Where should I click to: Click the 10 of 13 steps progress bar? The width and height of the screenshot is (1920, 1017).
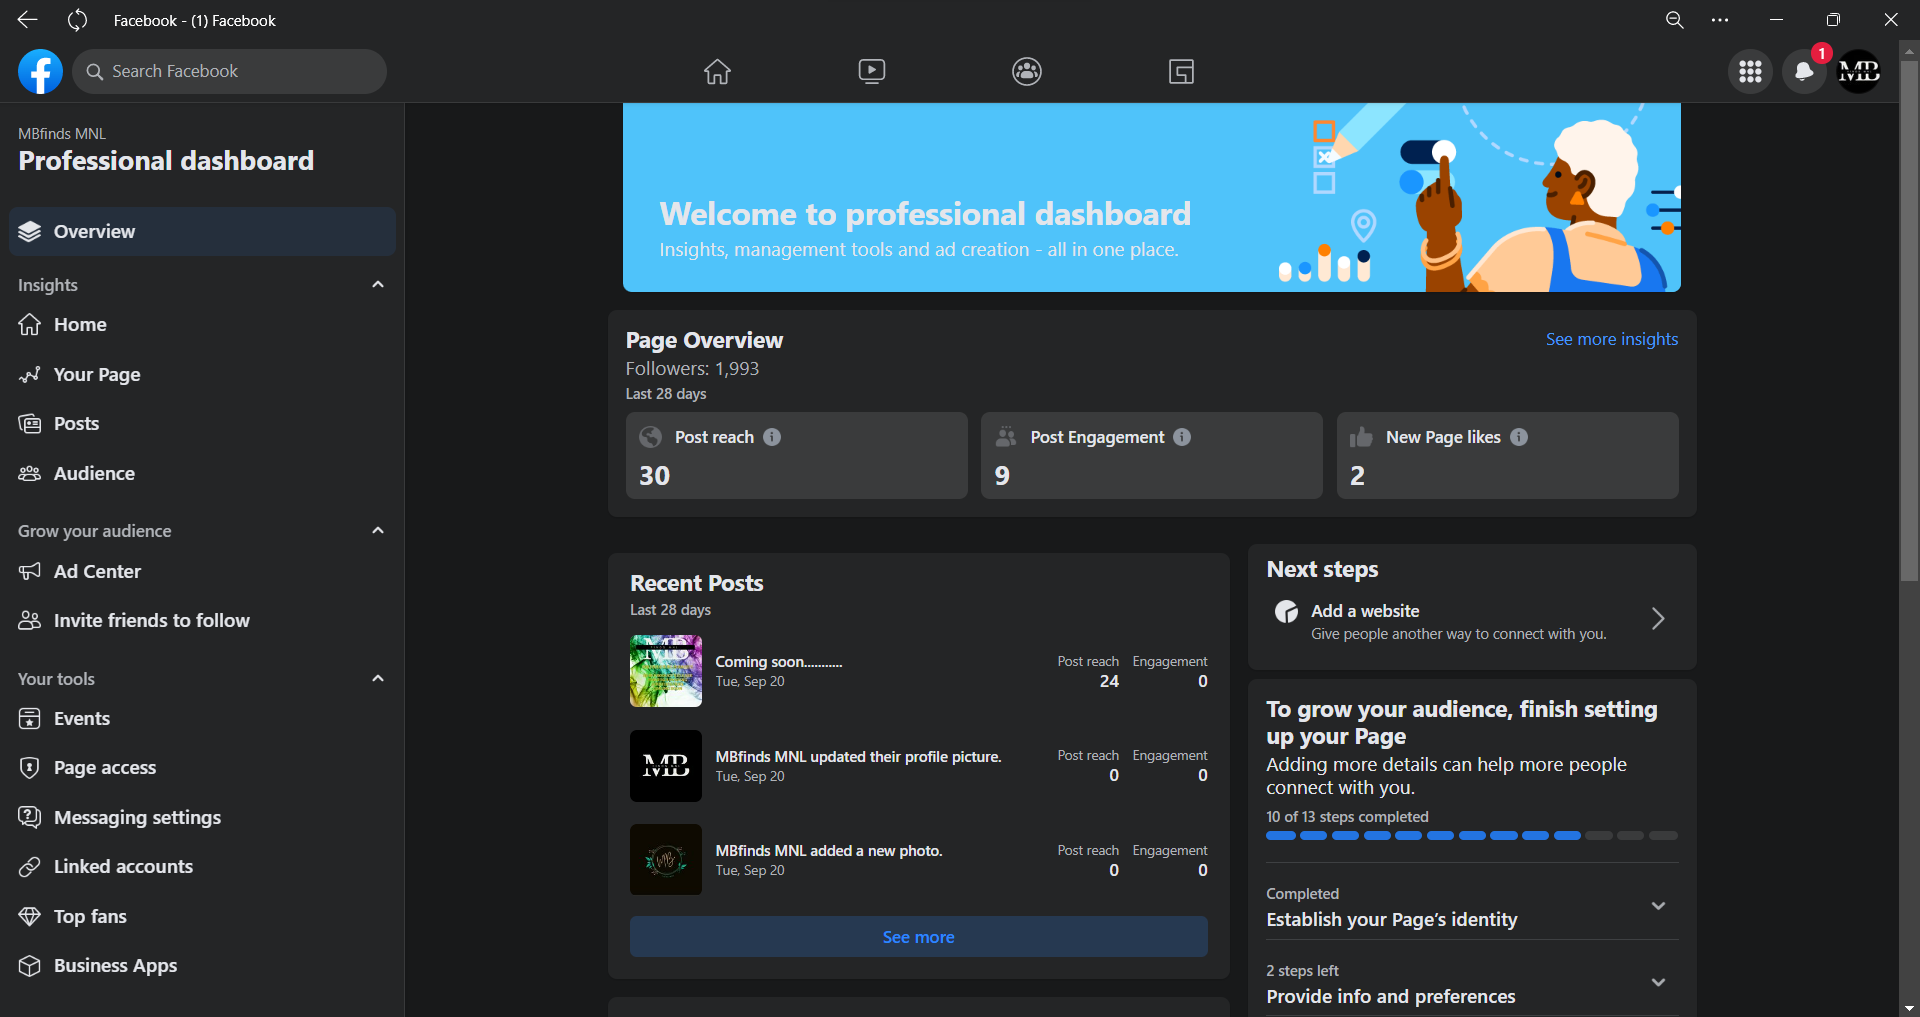coord(1472,835)
